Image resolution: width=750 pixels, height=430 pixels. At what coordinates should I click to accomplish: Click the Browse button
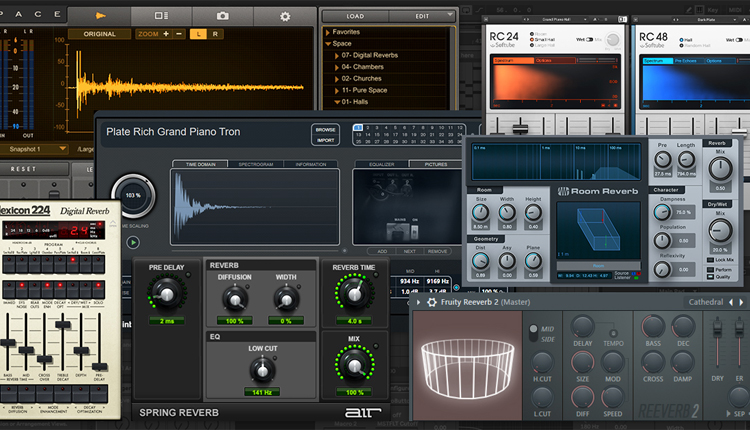[x=326, y=130]
